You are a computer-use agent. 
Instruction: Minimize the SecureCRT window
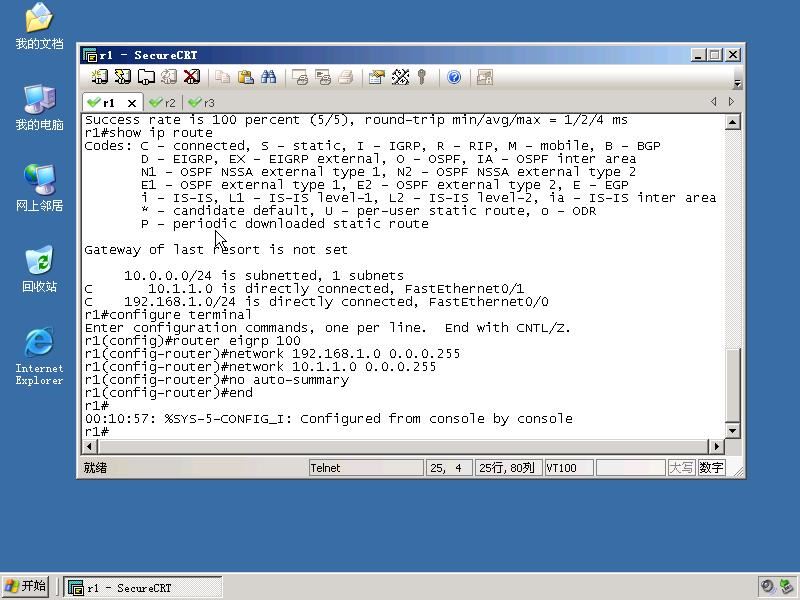tap(697, 55)
